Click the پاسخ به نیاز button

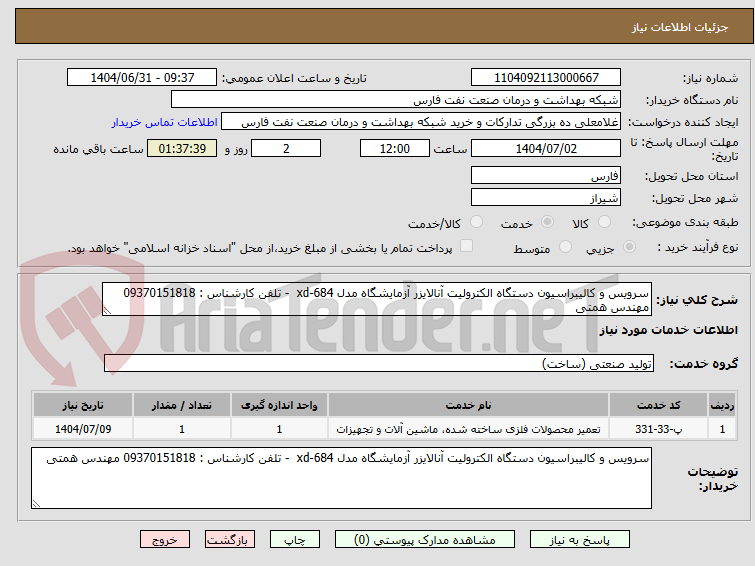click(580, 540)
